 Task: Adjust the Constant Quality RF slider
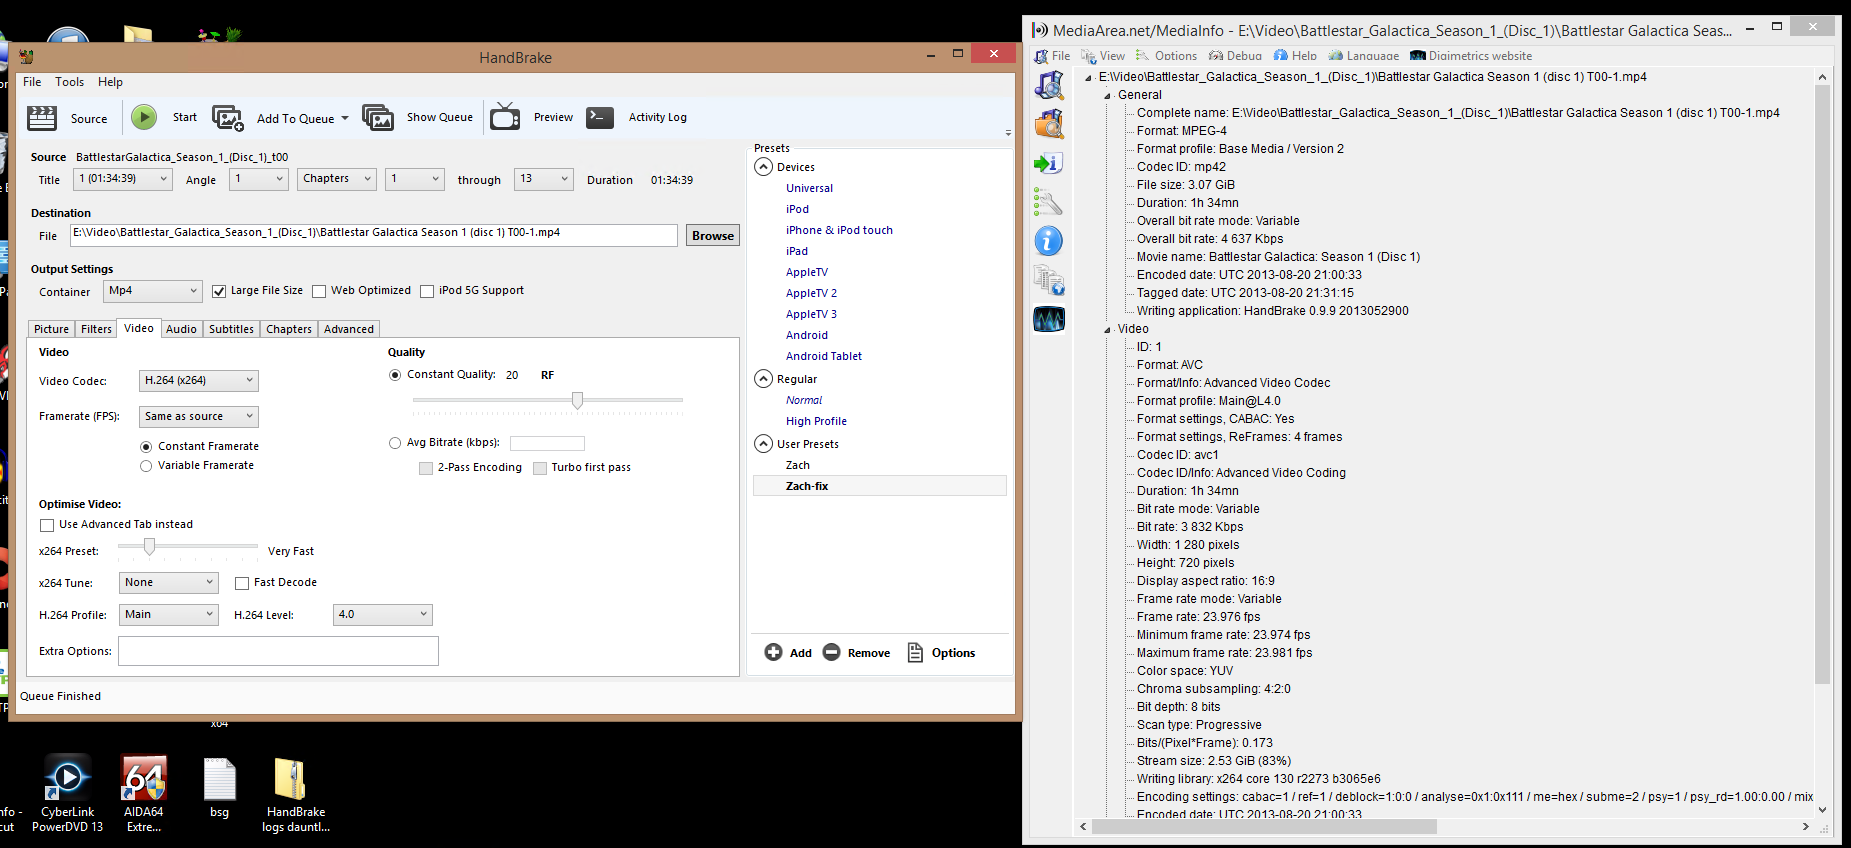(x=577, y=400)
